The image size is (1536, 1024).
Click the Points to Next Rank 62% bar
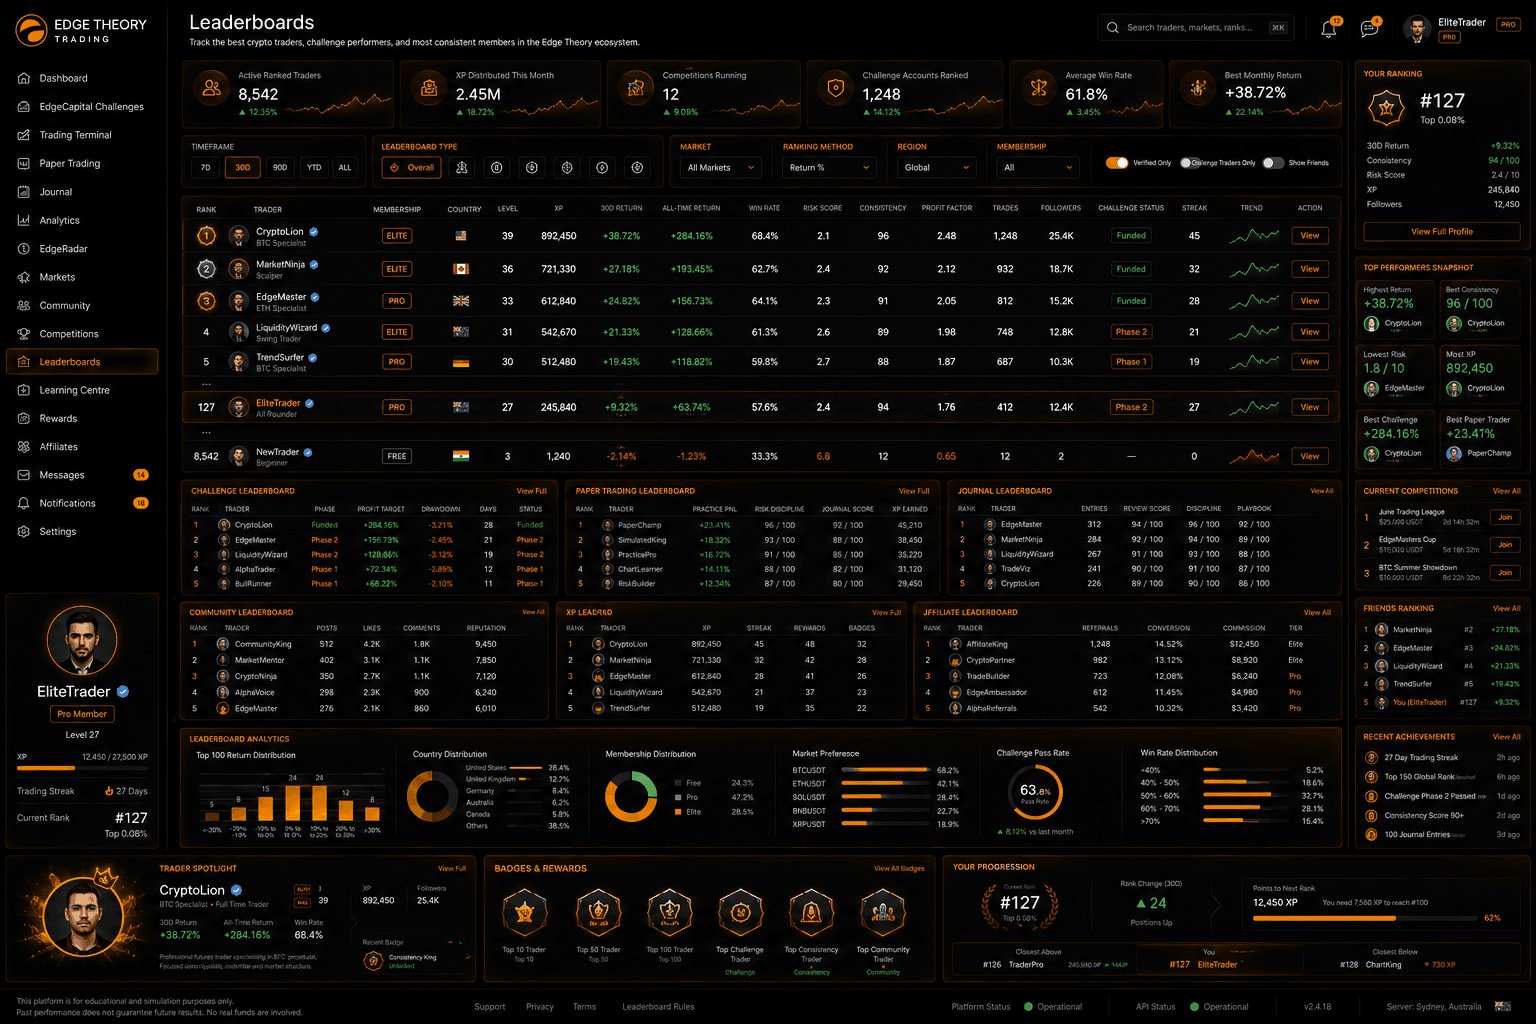click(x=1364, y=918)
